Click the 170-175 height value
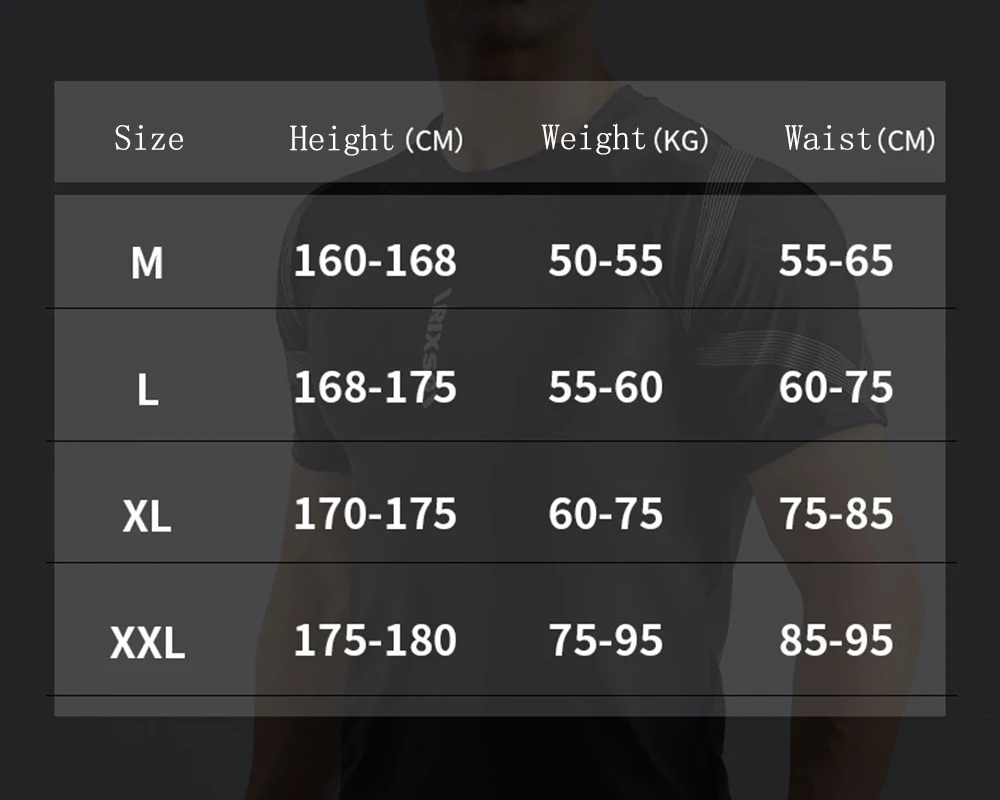Screen dimensions: 1000x800 click(x=375, y=513)
